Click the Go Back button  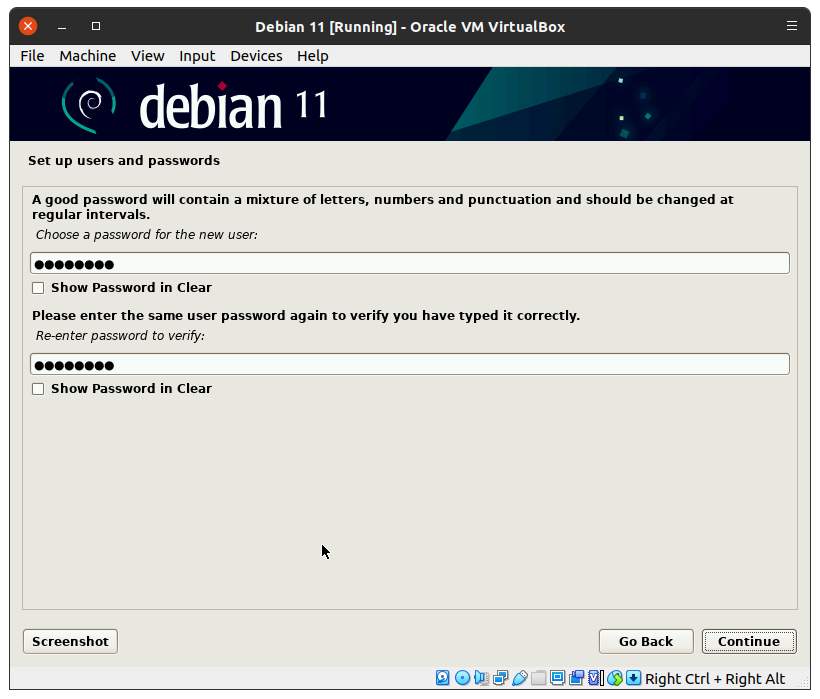pos(645,642)
